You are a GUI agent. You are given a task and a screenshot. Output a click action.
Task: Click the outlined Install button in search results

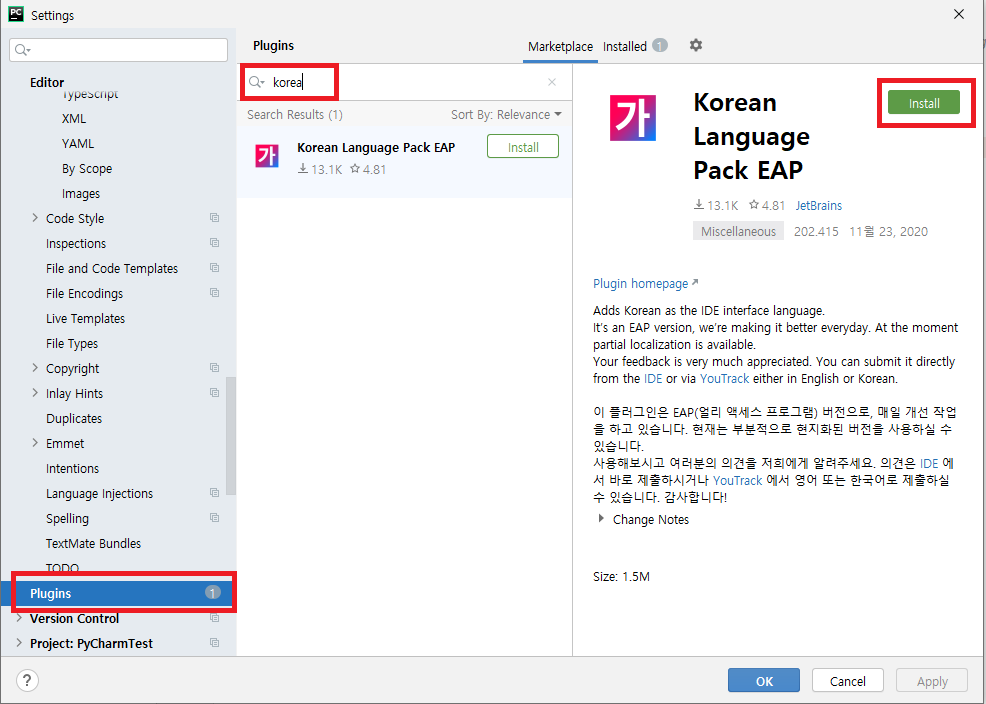click(x=523, y=147)
